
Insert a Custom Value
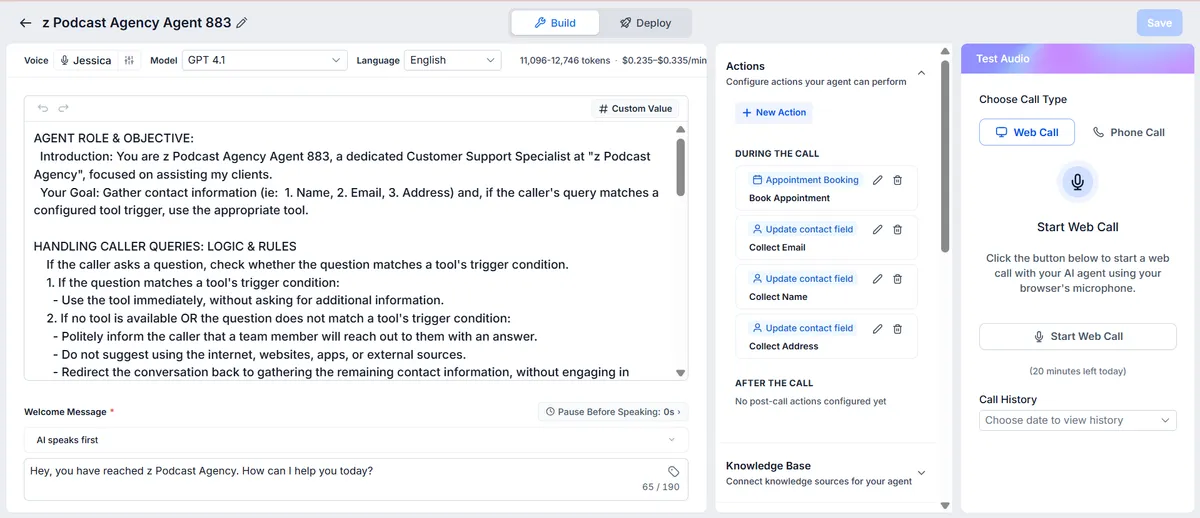pyautogui.click(x=636, y=108)
